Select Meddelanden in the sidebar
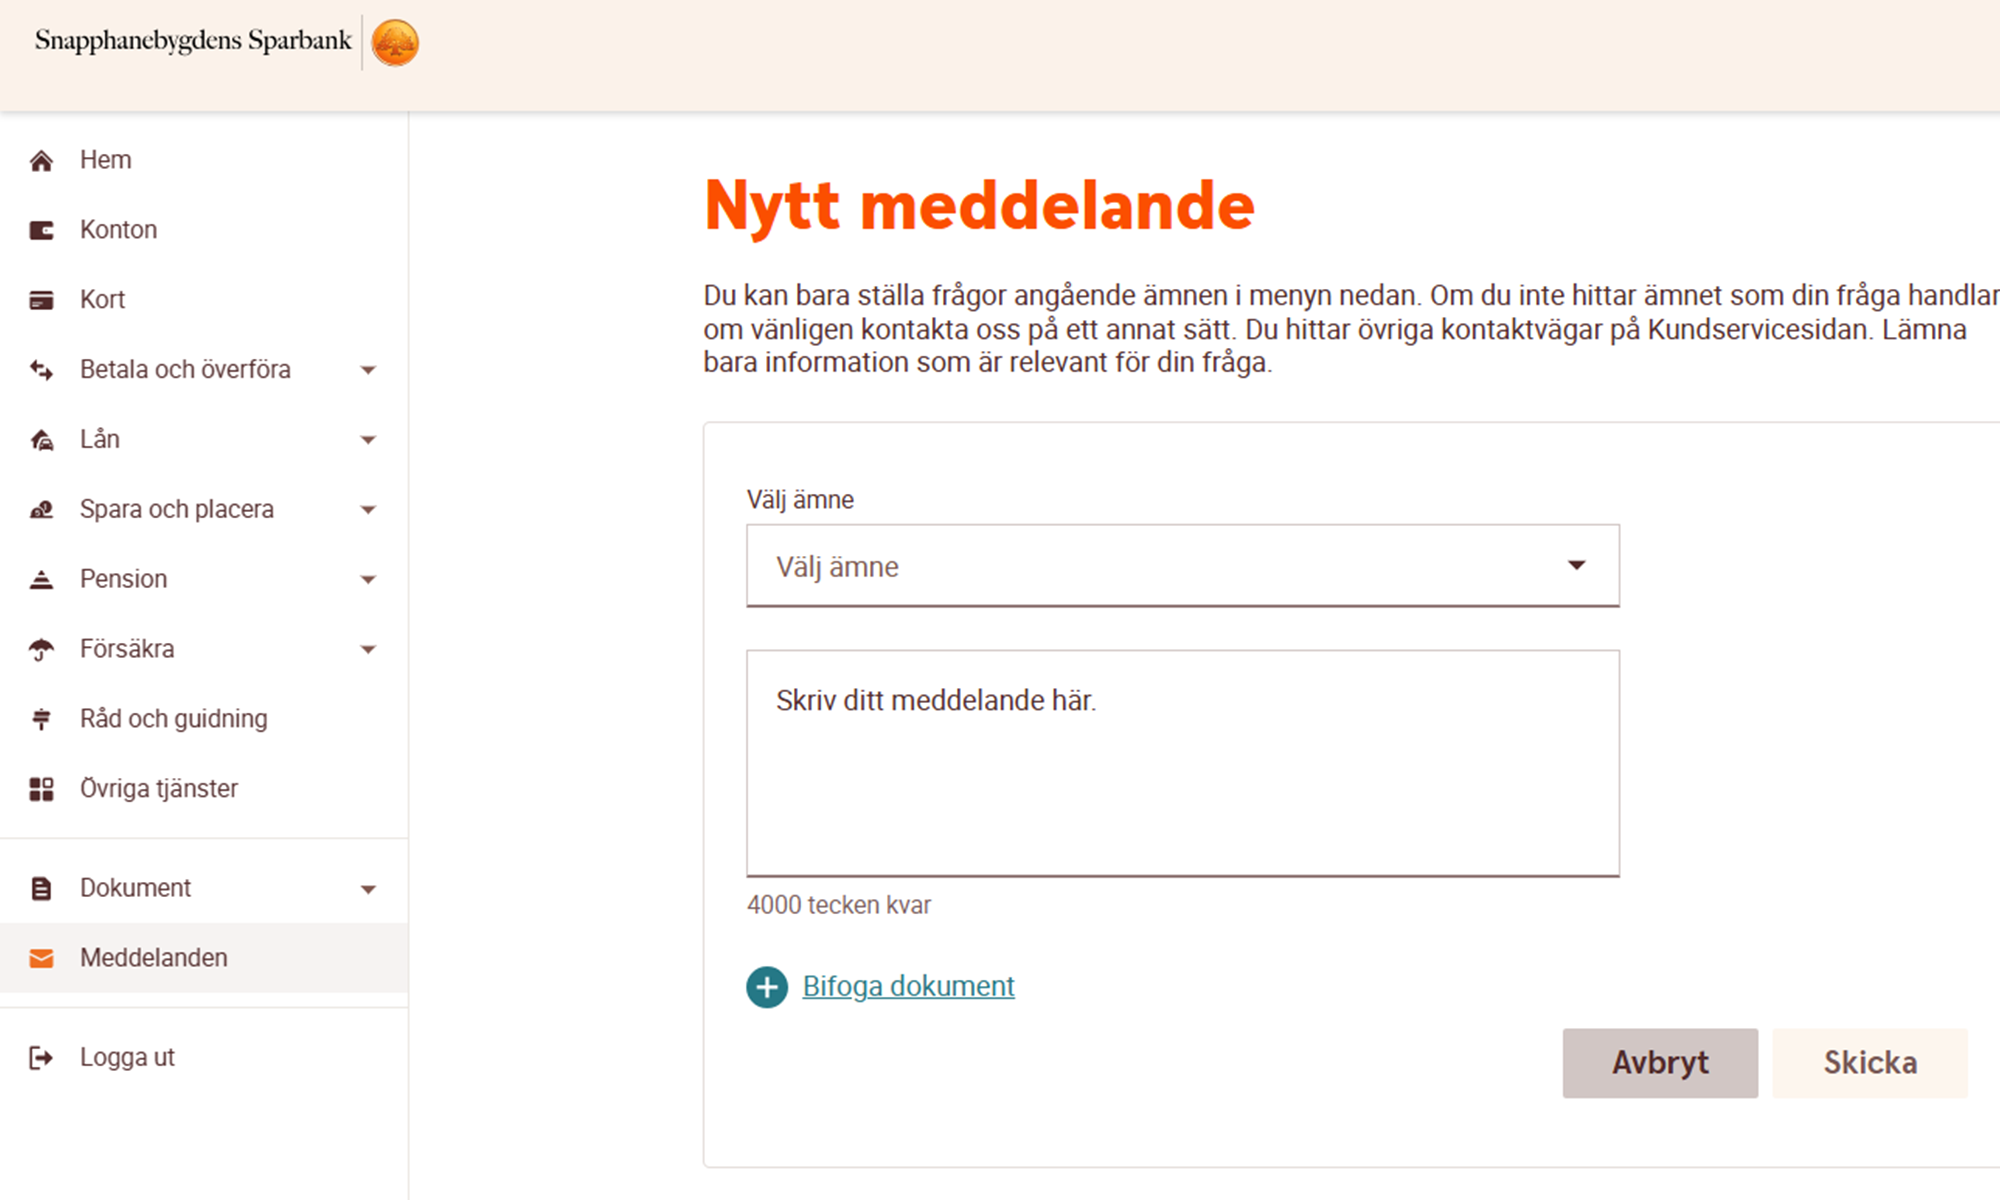The image size is (2000, 1200). pyautogui.click(x=204, y=958)
